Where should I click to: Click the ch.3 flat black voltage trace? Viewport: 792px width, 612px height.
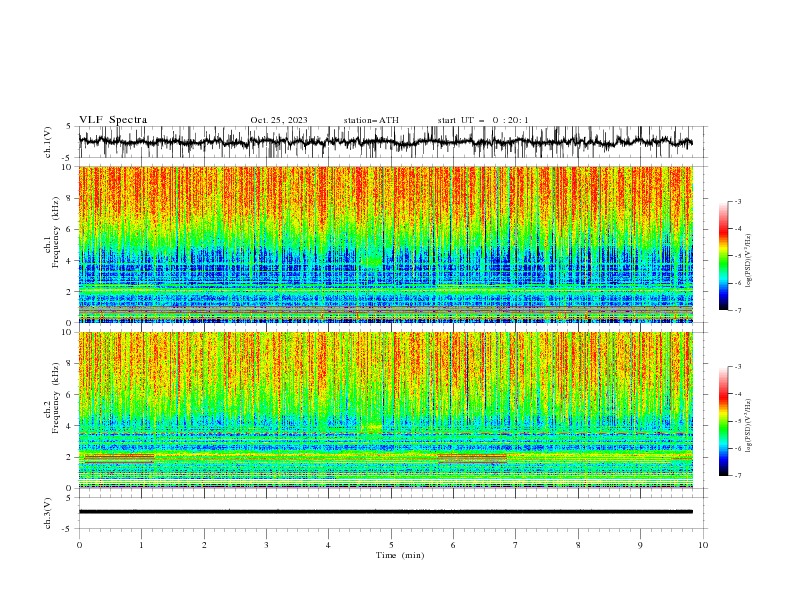pos(386,512)
